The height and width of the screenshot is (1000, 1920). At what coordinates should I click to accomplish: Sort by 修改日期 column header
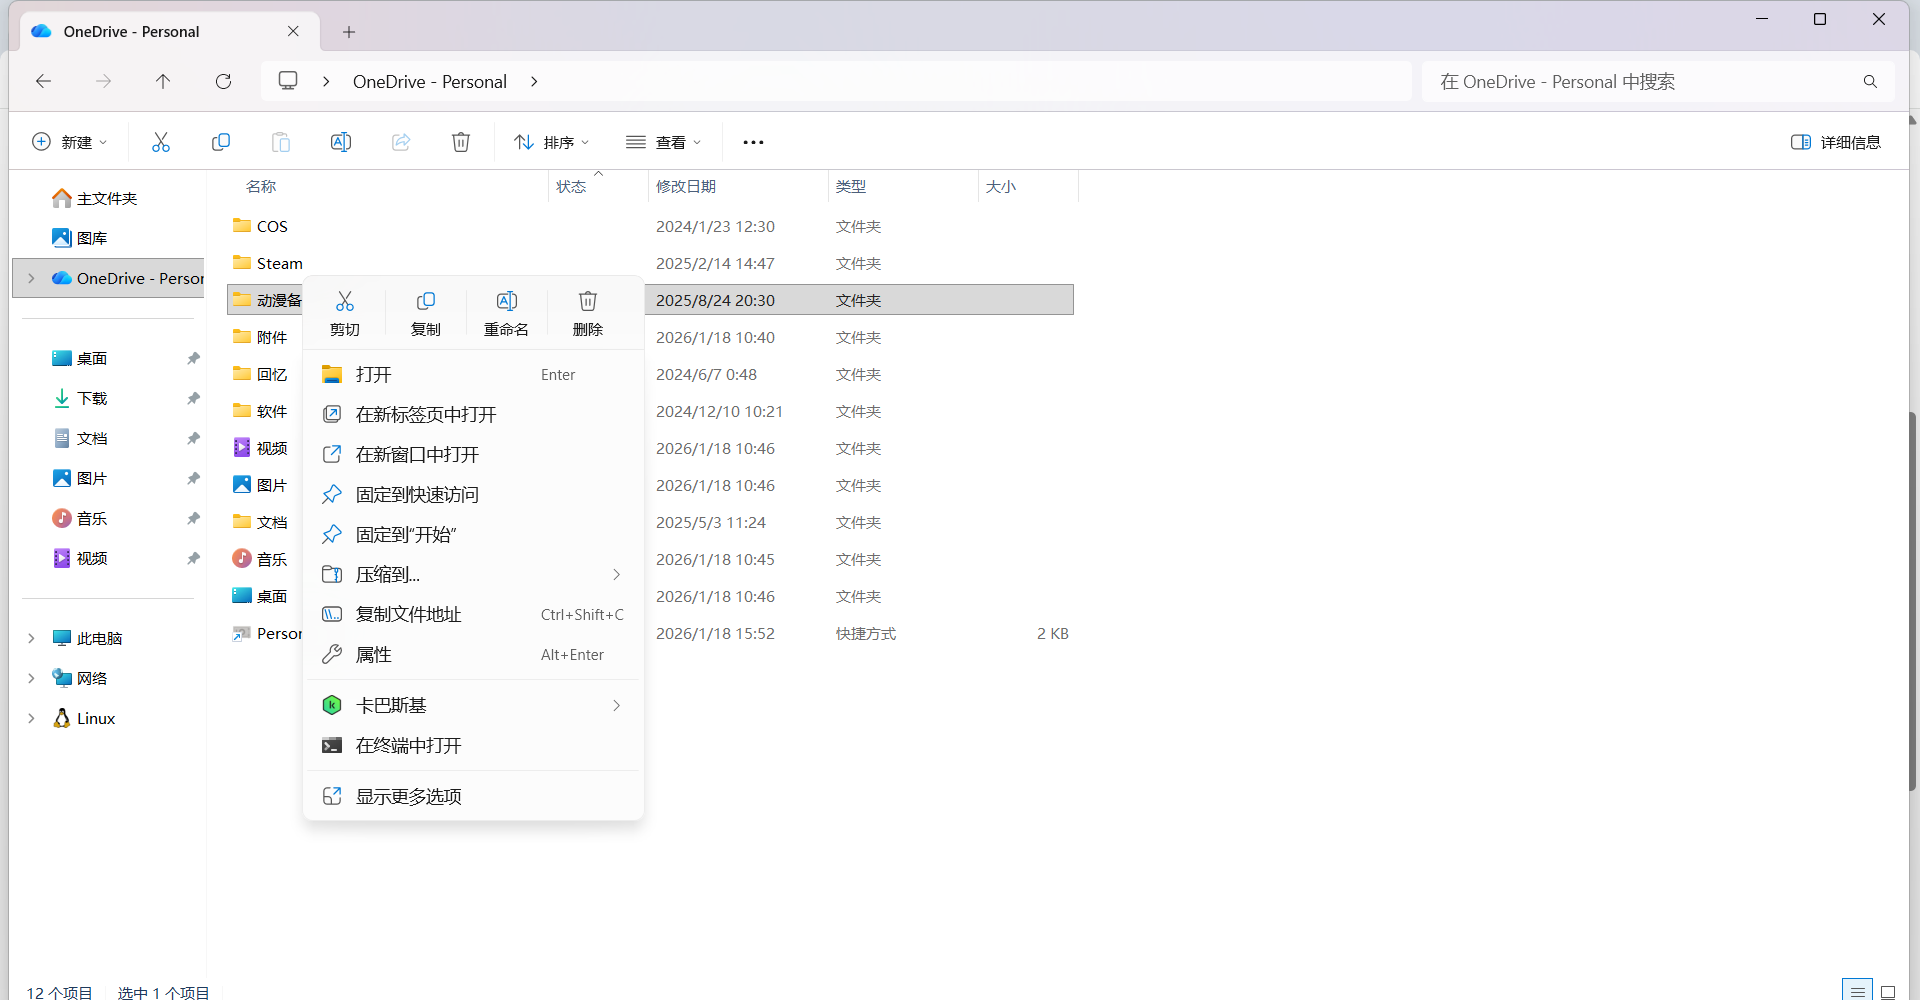[738, 186]
